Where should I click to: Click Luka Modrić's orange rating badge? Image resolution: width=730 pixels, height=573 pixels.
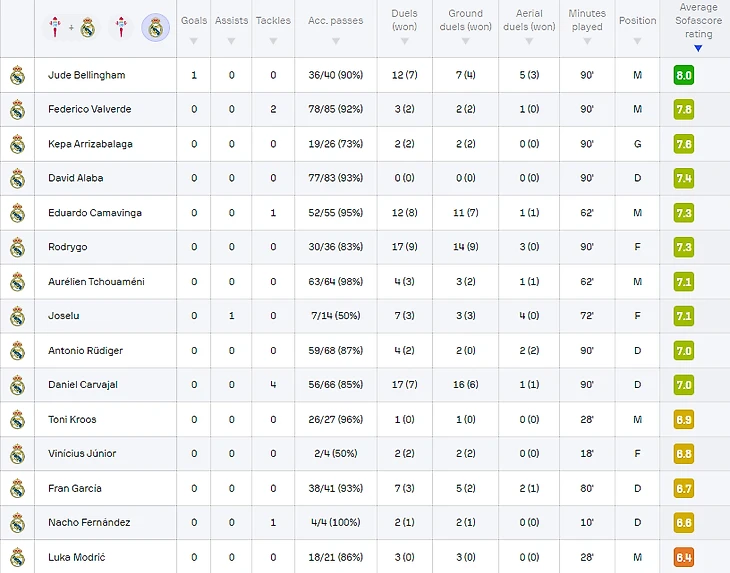click(x=684, y=557)
